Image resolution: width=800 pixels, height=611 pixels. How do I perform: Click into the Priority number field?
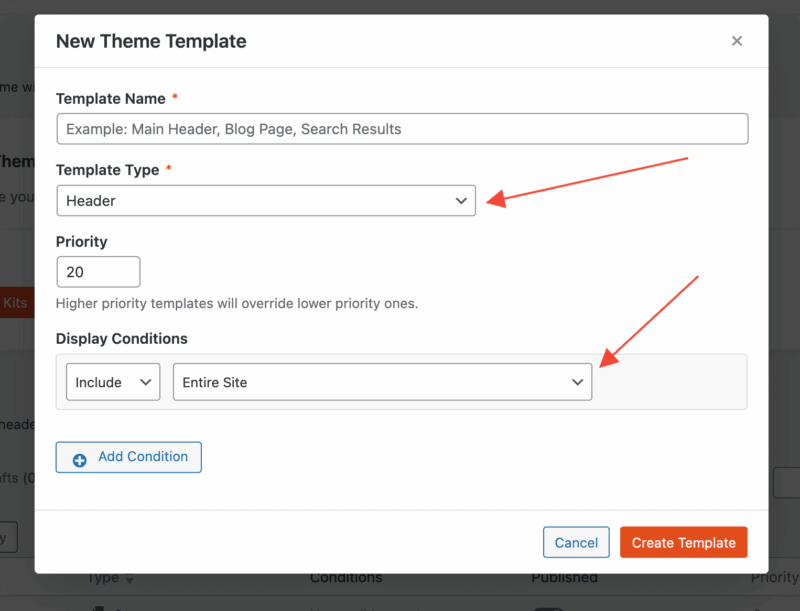point(98,272)
